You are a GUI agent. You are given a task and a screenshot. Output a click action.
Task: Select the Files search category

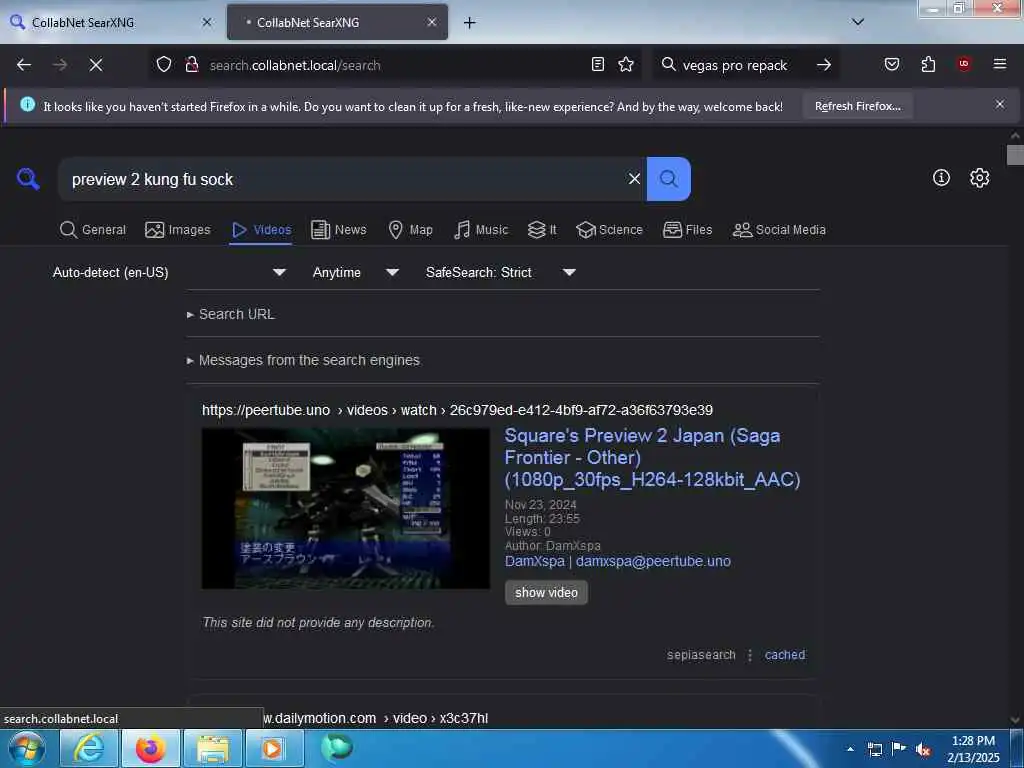688,230
